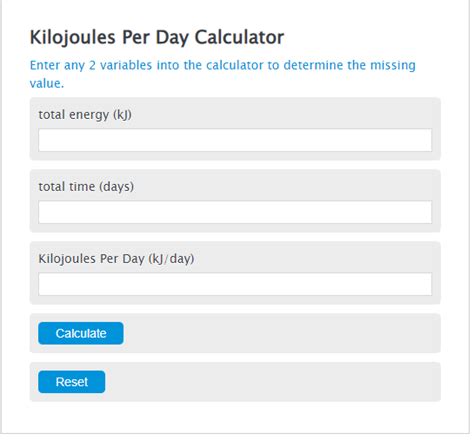Image resolution: width=474 pixels, height=440 pixels.
Task: Click the '(kJ)' unit in the energy label
Action: click(122, 115)
